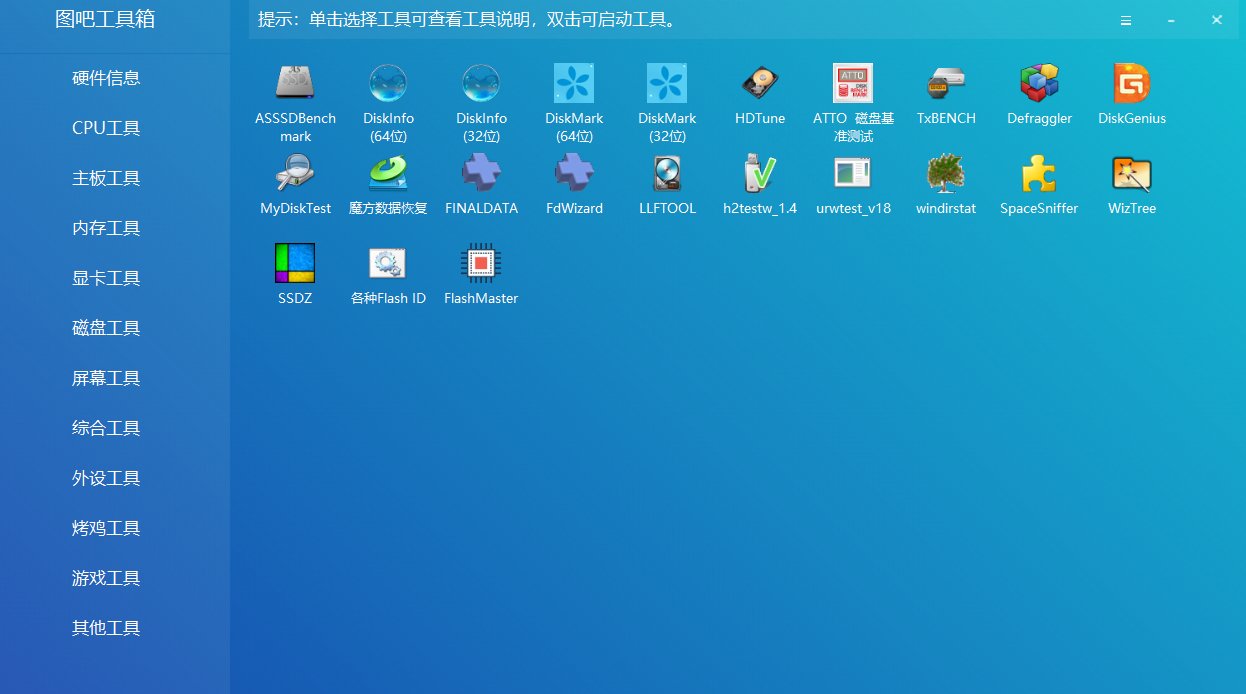Viewport: 1246px width, 694px height.
Task: Open the 屏幕工具 category
Action: (106, 378)
